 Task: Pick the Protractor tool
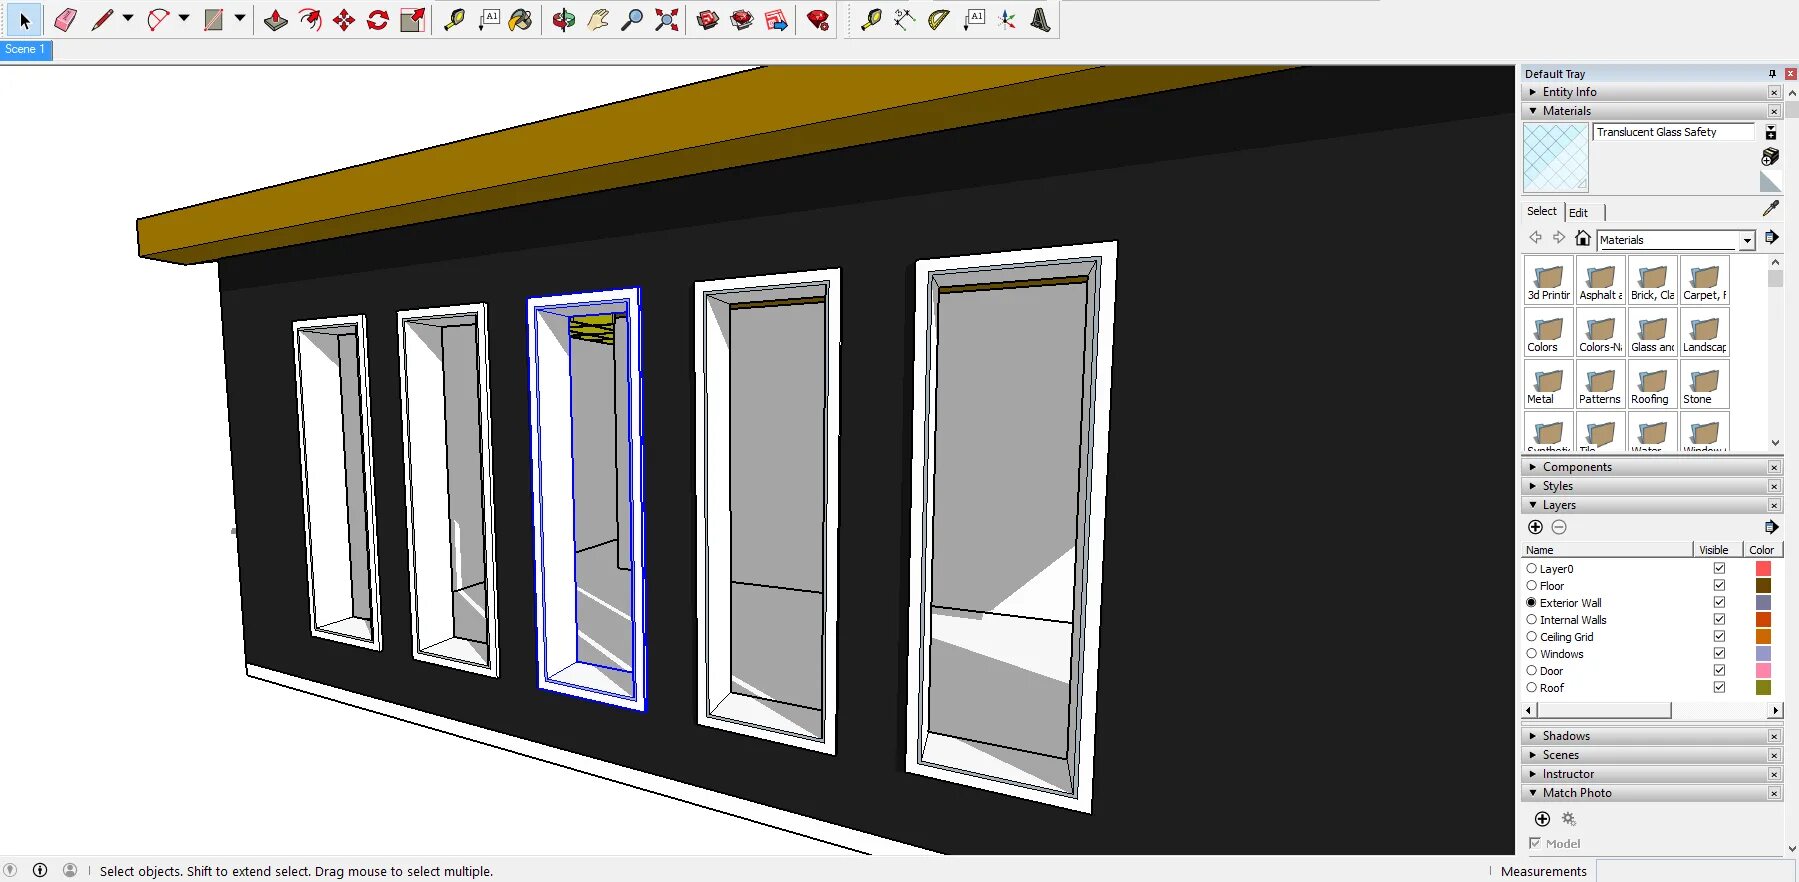[938, 20]
